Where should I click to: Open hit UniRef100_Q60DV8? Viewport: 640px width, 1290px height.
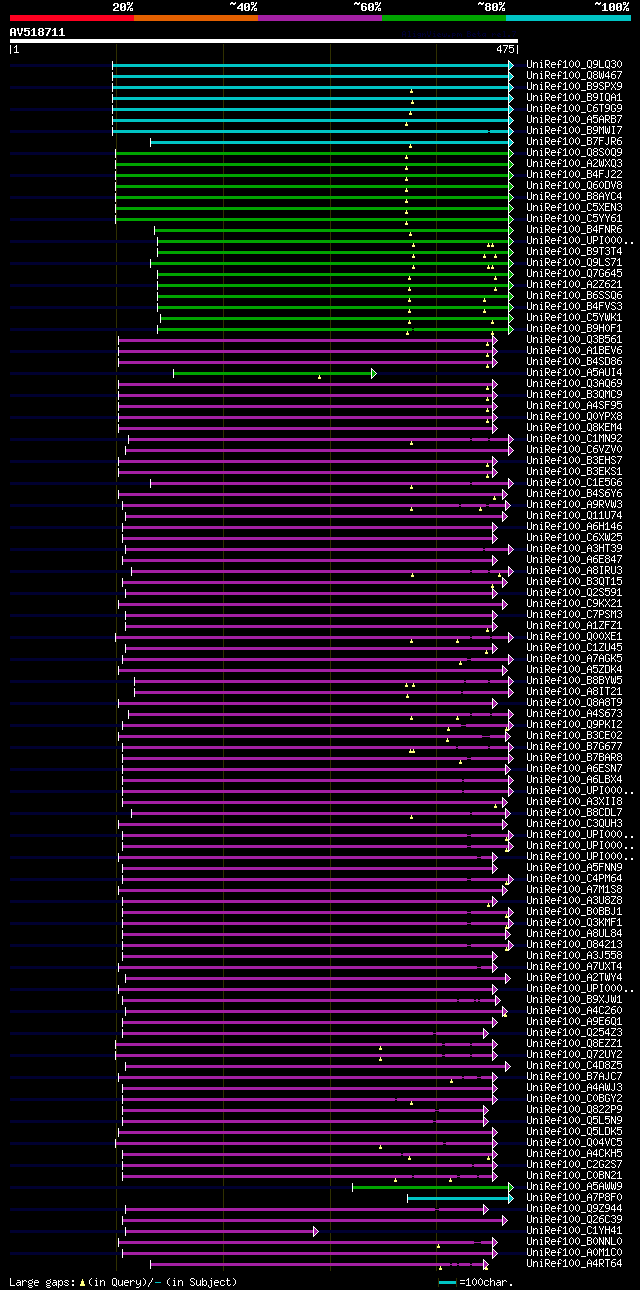574,186
